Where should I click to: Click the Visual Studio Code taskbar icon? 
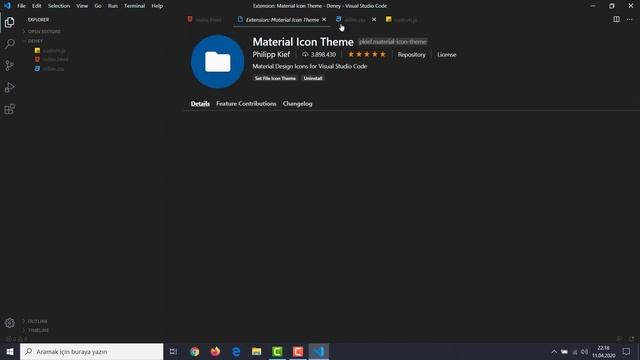click(319, 351)
